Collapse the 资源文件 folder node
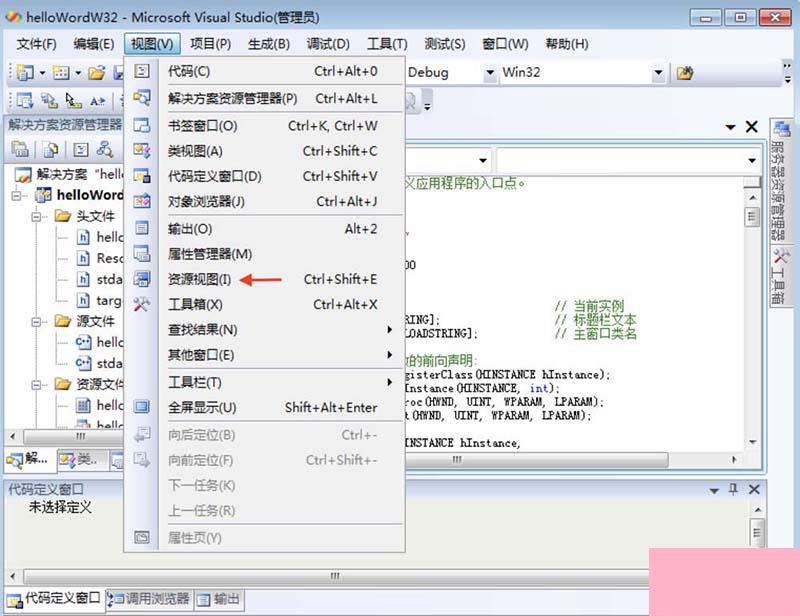The image size is (800, 616). coord(37,384)
